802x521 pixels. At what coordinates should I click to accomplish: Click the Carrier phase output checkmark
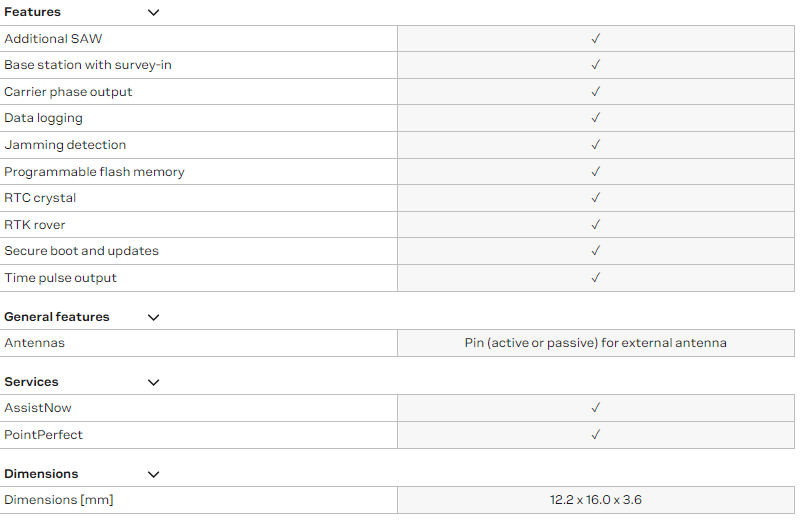point(595,92)
